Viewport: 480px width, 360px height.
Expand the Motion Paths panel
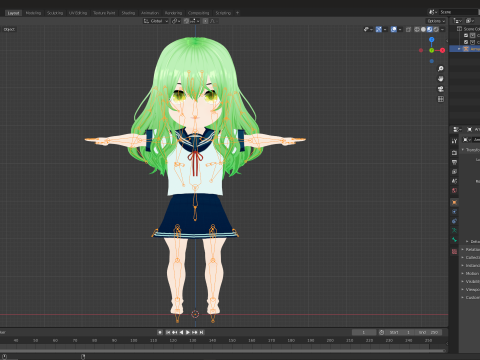pos(463,273)
